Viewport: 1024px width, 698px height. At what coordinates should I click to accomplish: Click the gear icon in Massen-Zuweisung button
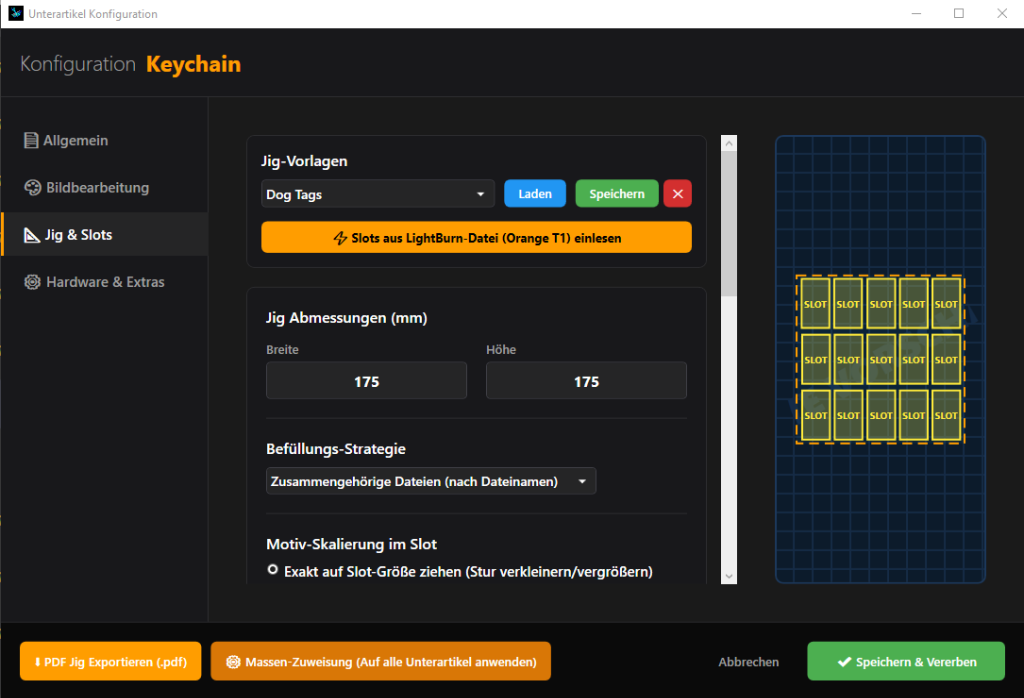click(x=233, y=662)
